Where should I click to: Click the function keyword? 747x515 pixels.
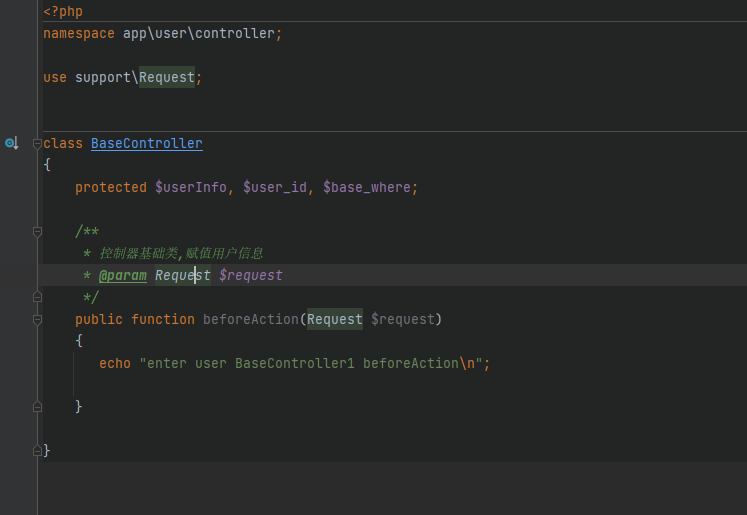click(163, 319)
